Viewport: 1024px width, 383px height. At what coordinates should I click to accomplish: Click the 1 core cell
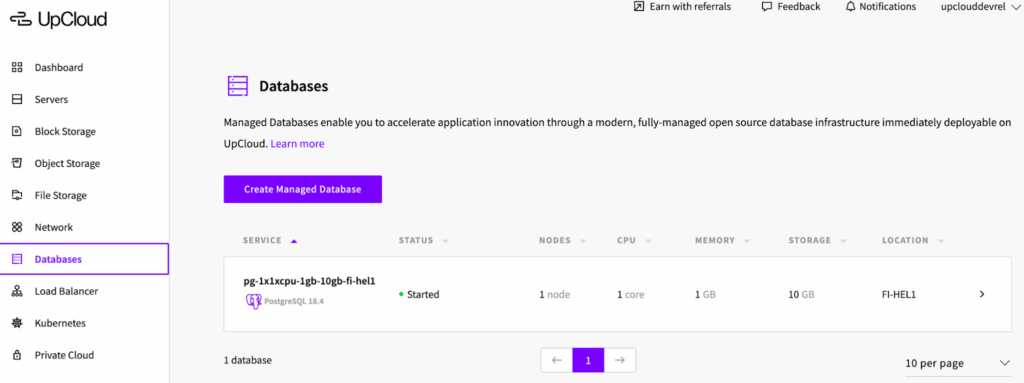click(x=631, y=295)
